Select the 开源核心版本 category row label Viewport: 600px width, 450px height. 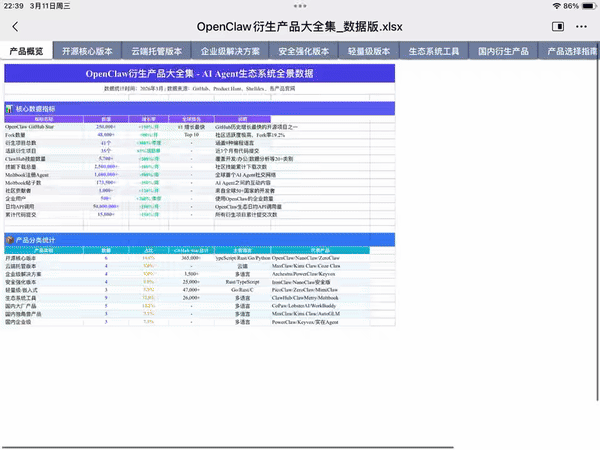(44, 258)
